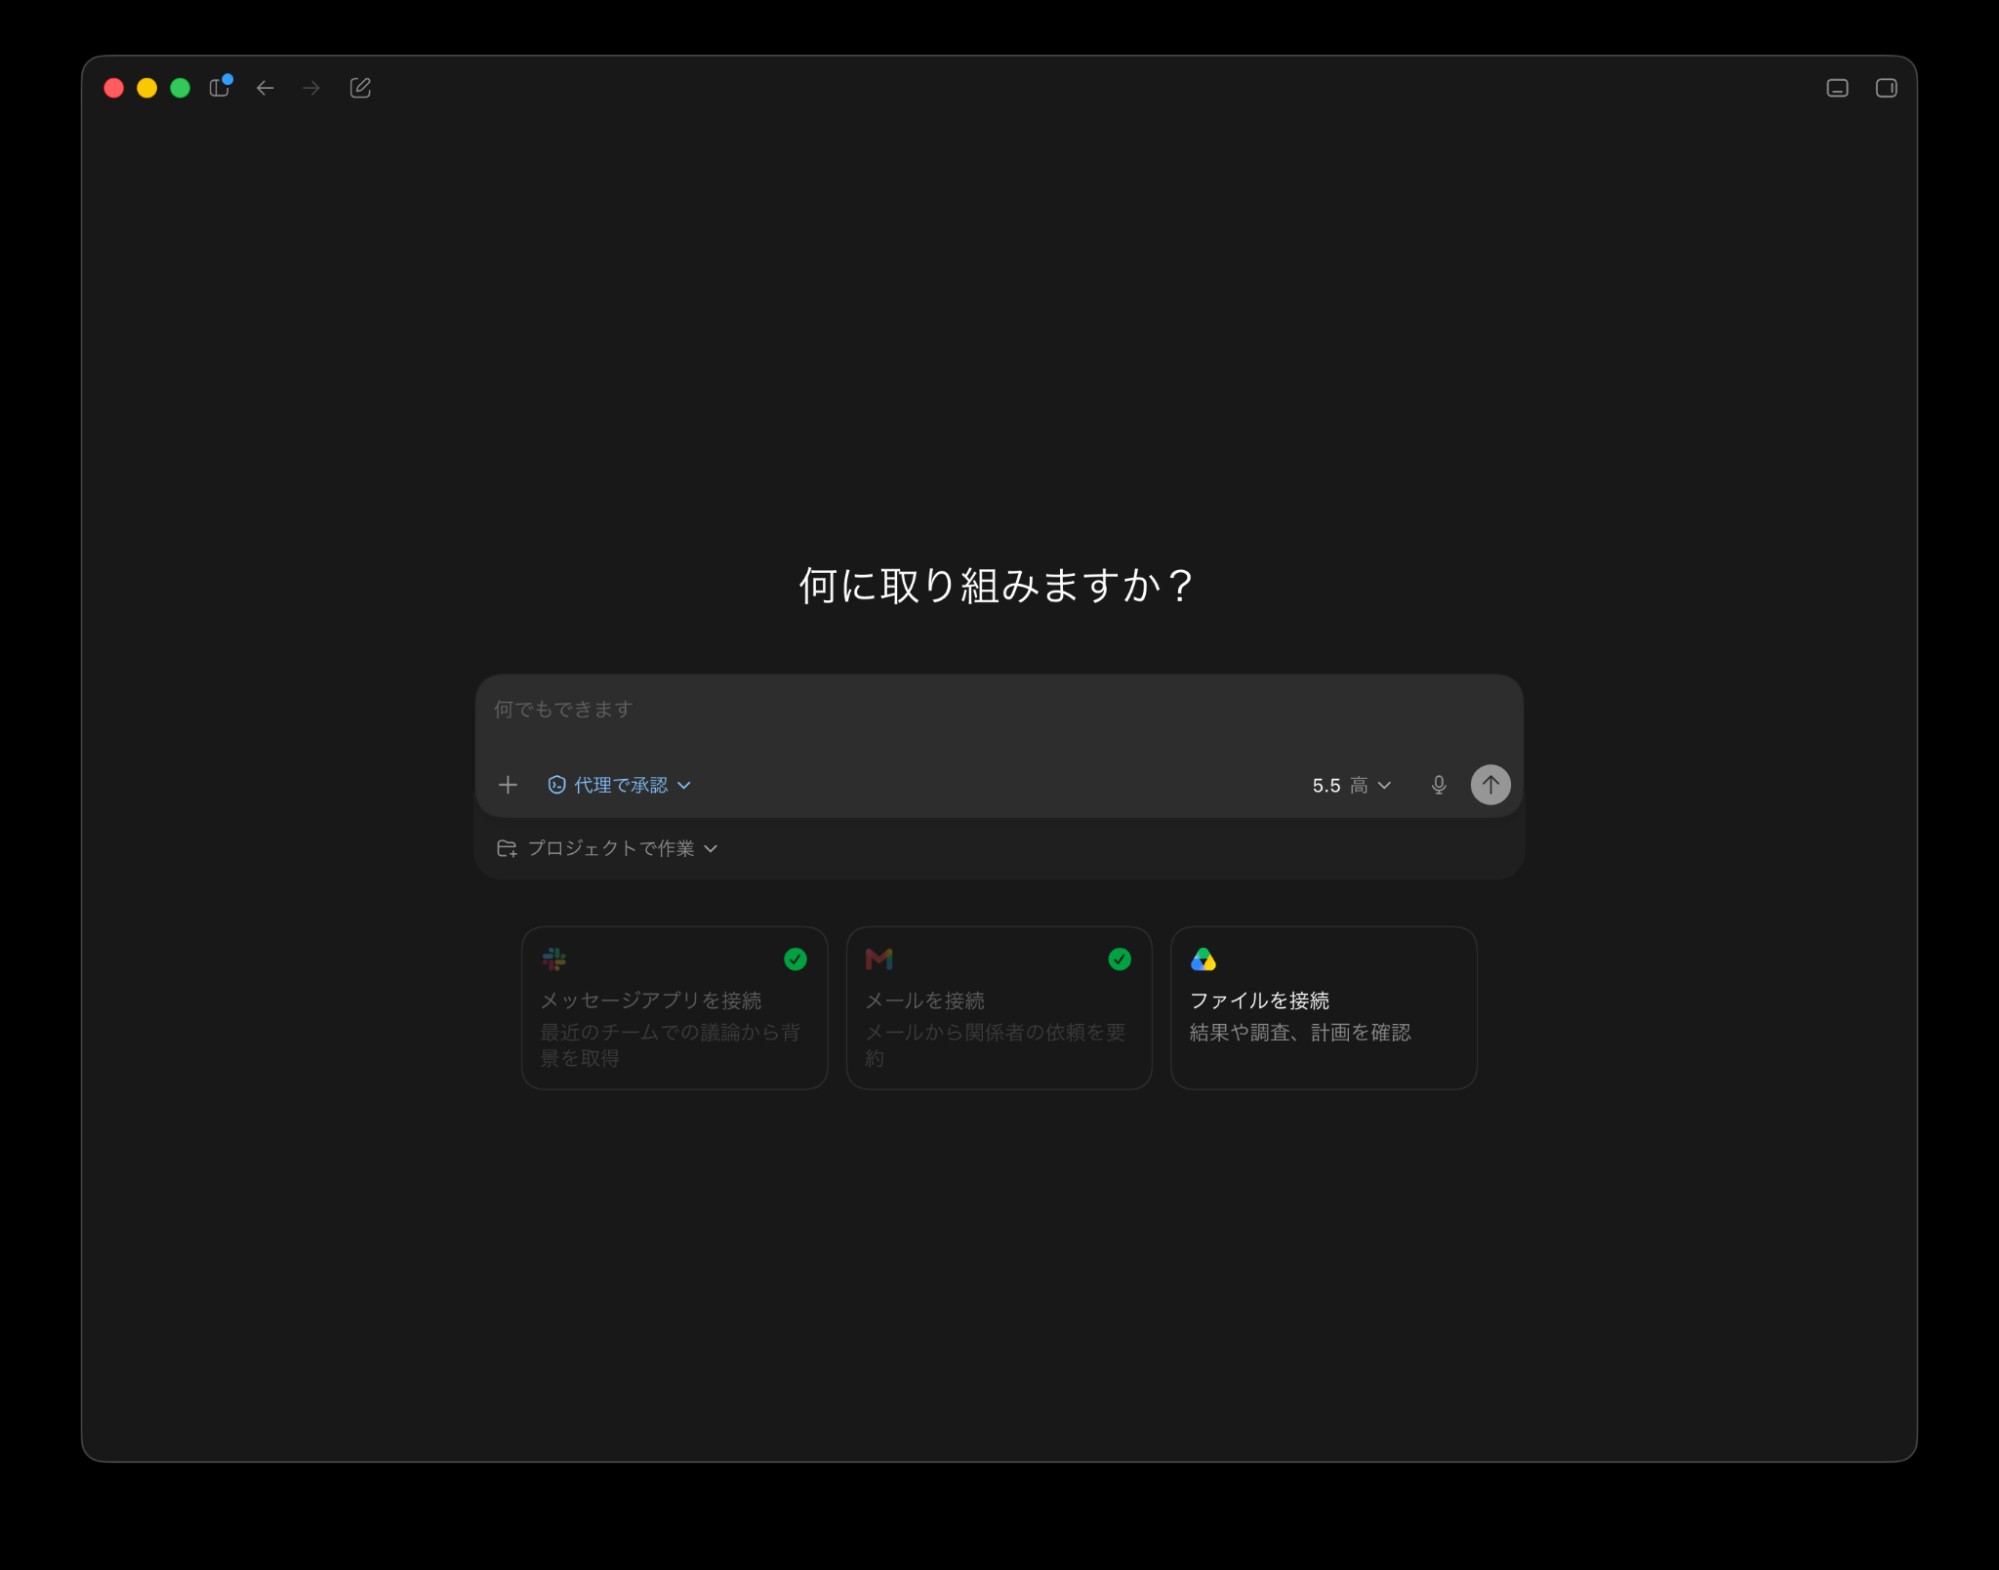This screenshot has height=1570, width=1999.
Task: Start voice input with microphone icon
Action: (1438, 785)
